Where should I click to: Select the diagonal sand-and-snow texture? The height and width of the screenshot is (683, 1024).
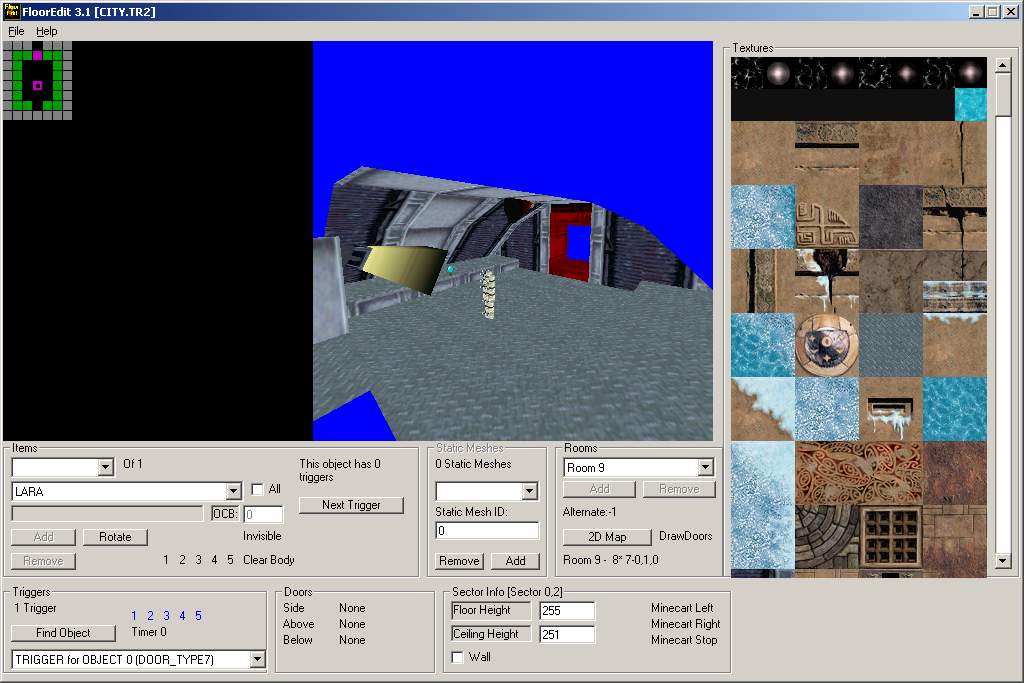click(763, 409)
